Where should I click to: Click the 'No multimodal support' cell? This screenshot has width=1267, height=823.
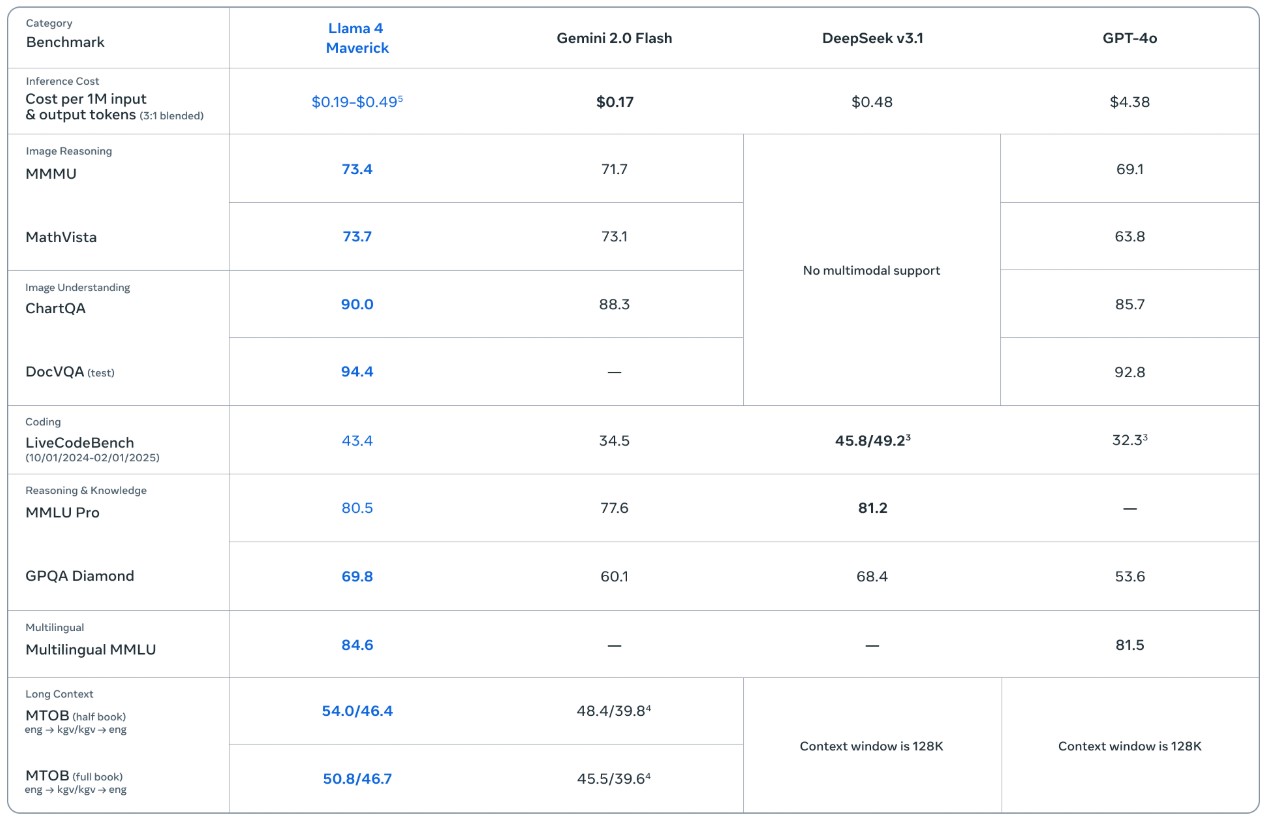(870, 270)
